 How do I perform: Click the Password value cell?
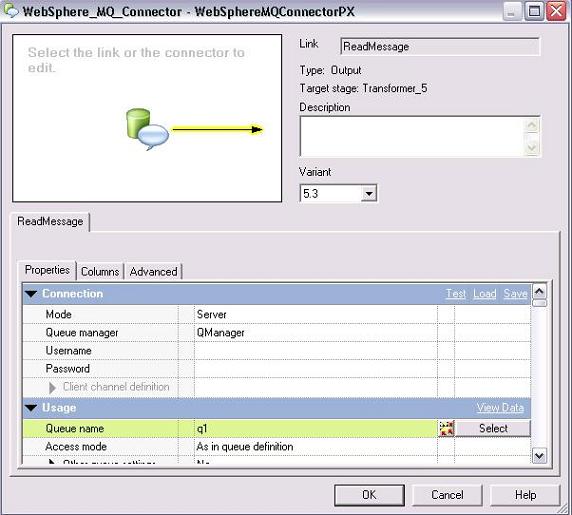[x=316, y=368]
